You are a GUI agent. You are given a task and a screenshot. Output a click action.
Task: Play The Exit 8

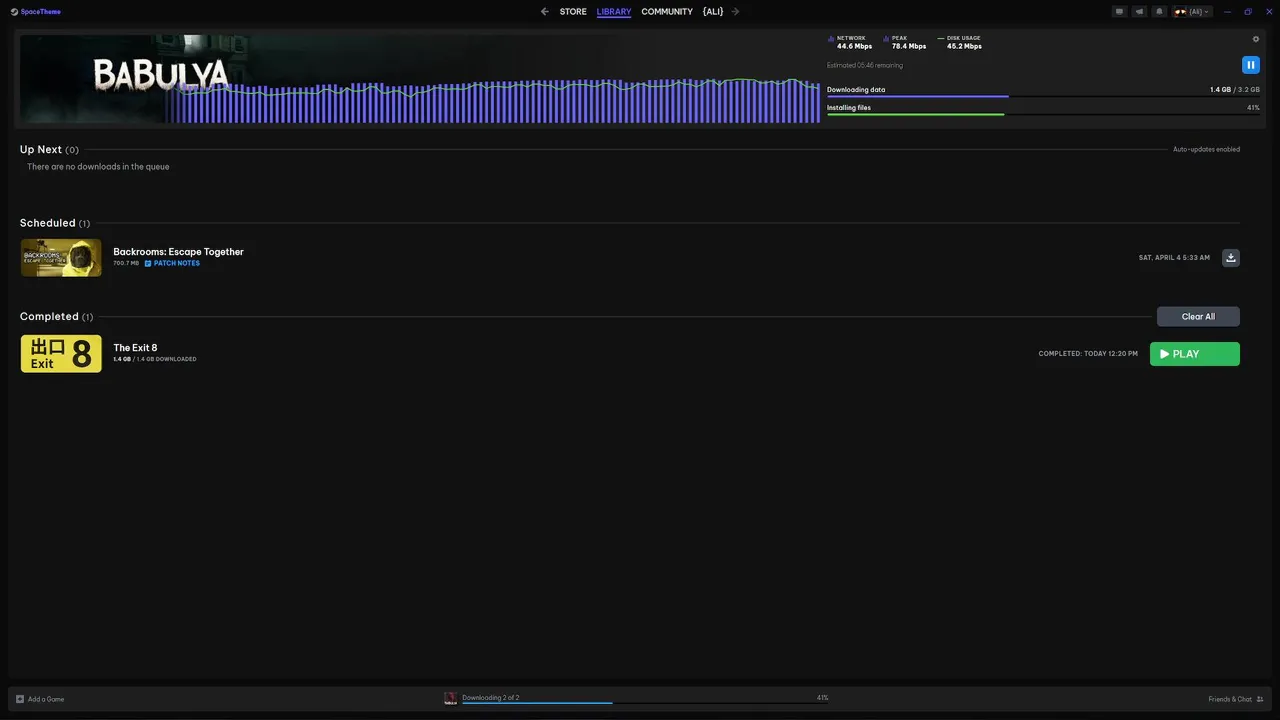point(1195,354)
